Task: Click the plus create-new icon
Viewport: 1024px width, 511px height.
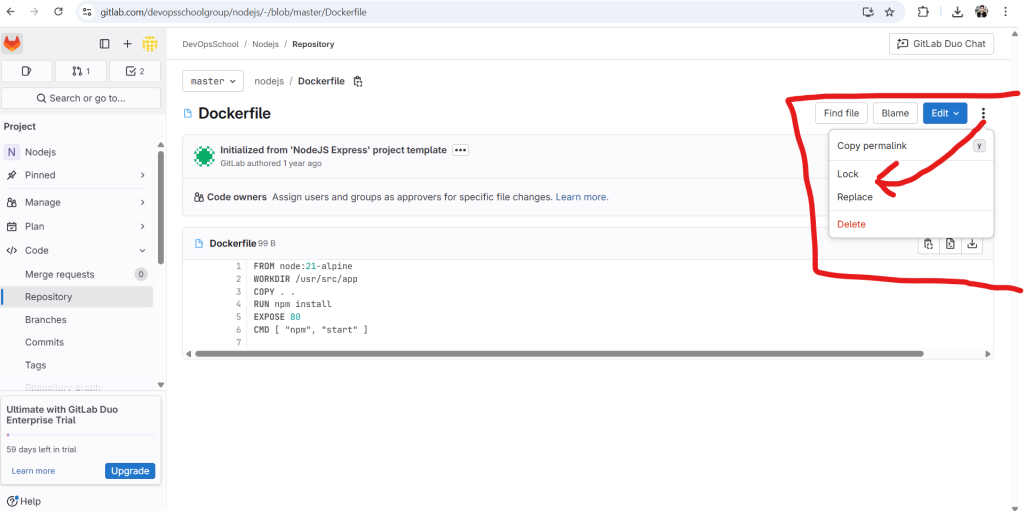Action: (127, 44)
